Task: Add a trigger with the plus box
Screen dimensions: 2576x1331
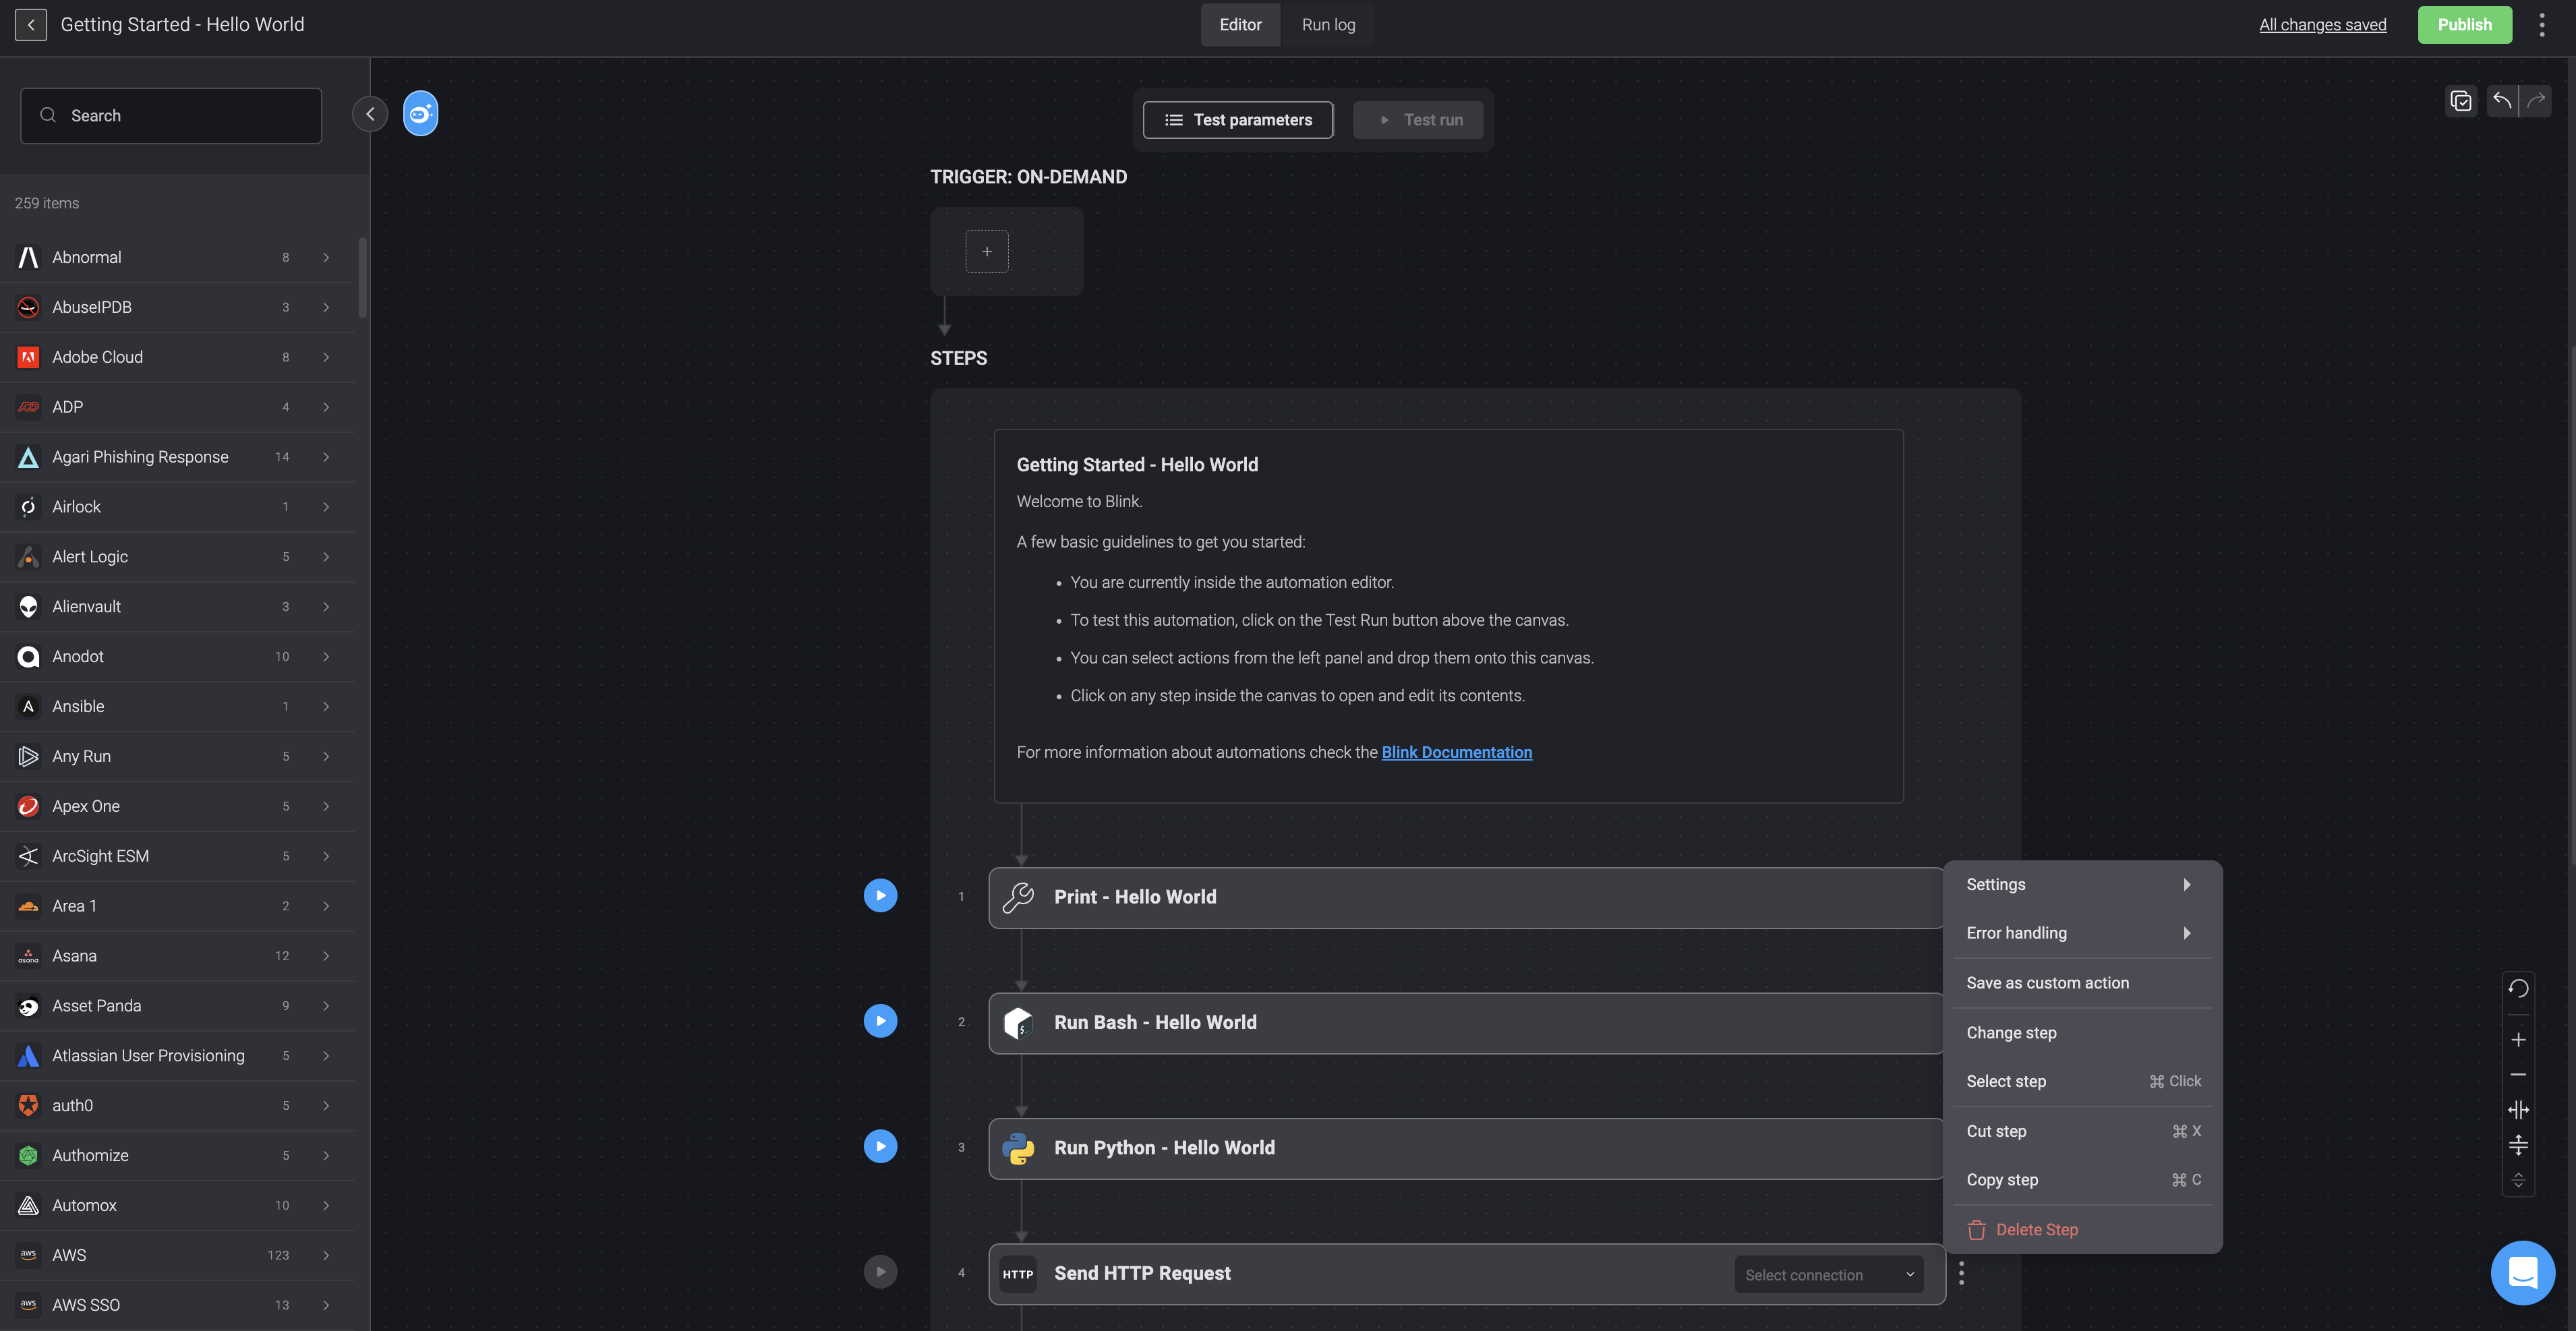Action: click(986, 252)
